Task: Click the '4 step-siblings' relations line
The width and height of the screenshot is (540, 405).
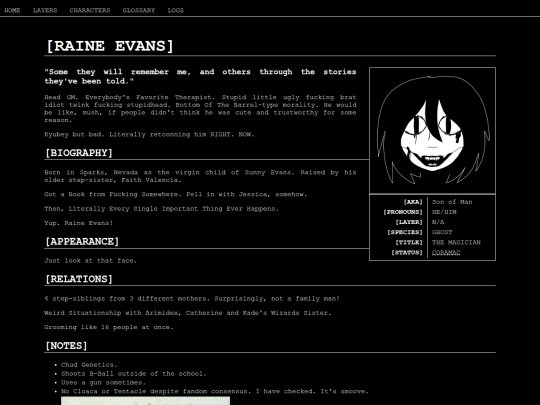Action: tap(192, 299)
